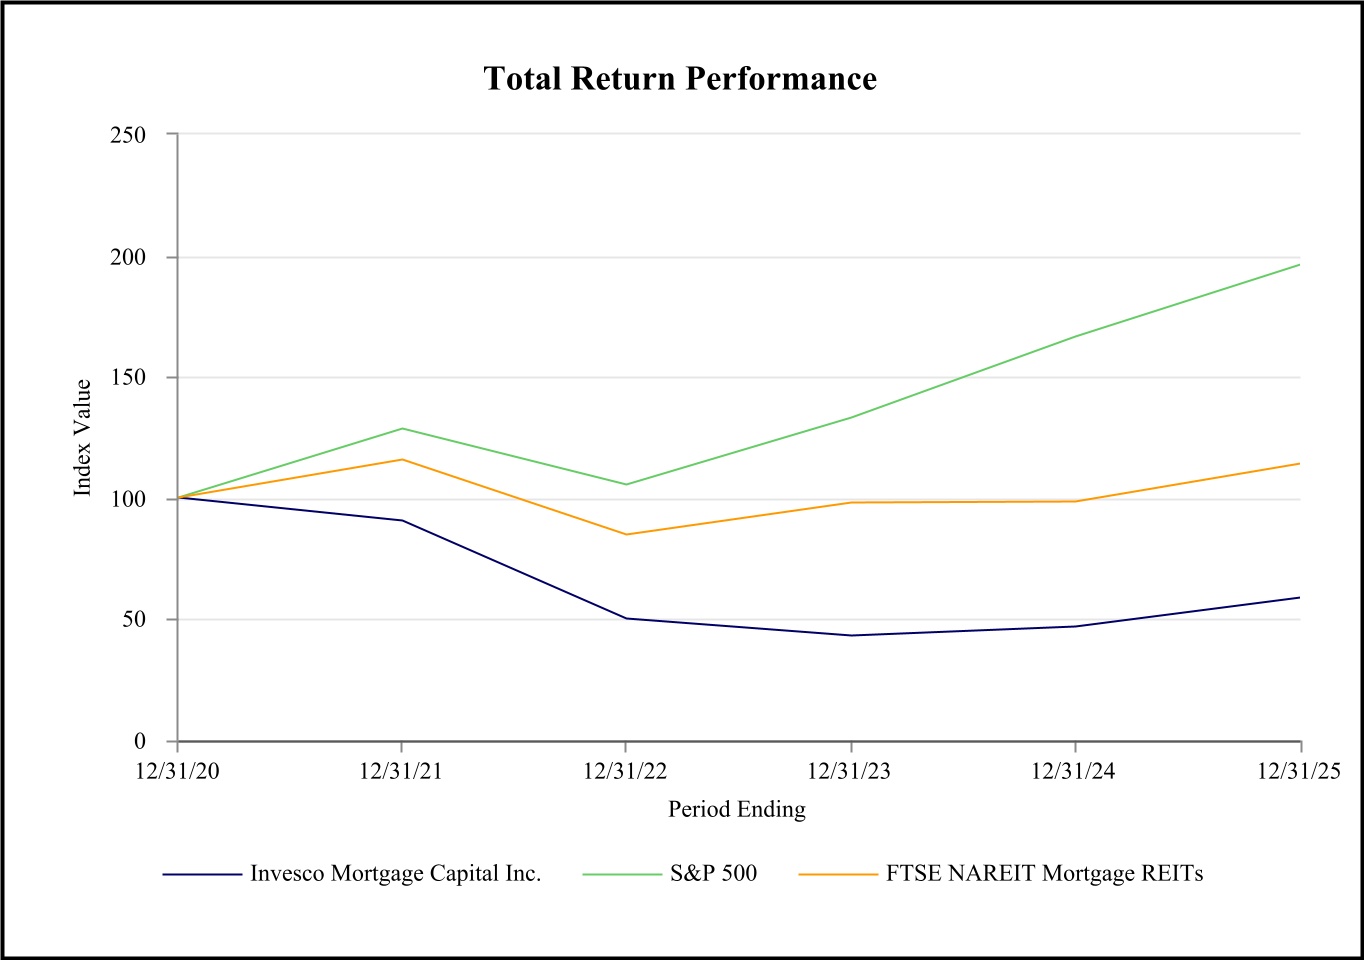The height and width of the screenshot is (960, 1364).
Task: Click the green S&P 500 legend line swatch
Action: (622, 875)
